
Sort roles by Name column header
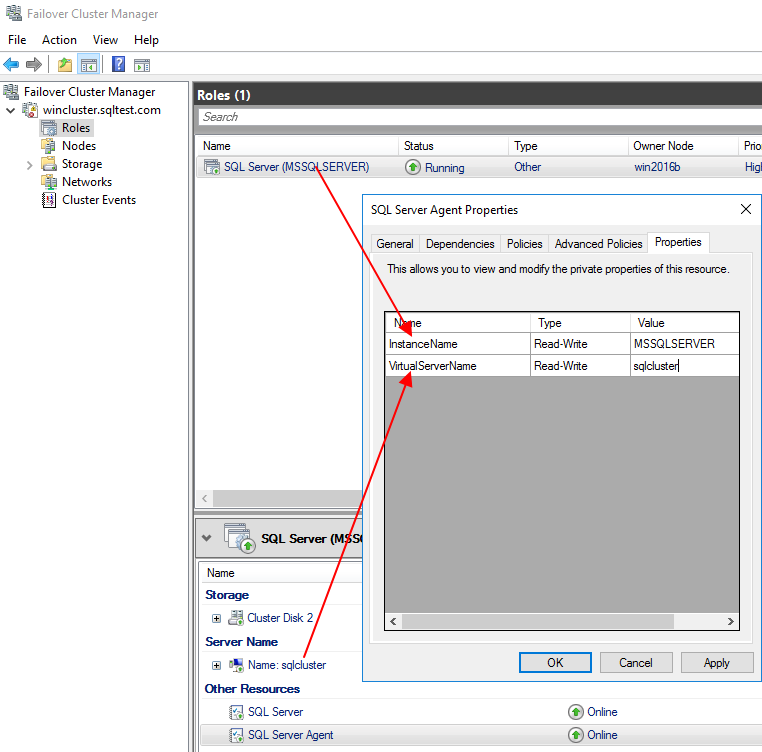(297, 146)
